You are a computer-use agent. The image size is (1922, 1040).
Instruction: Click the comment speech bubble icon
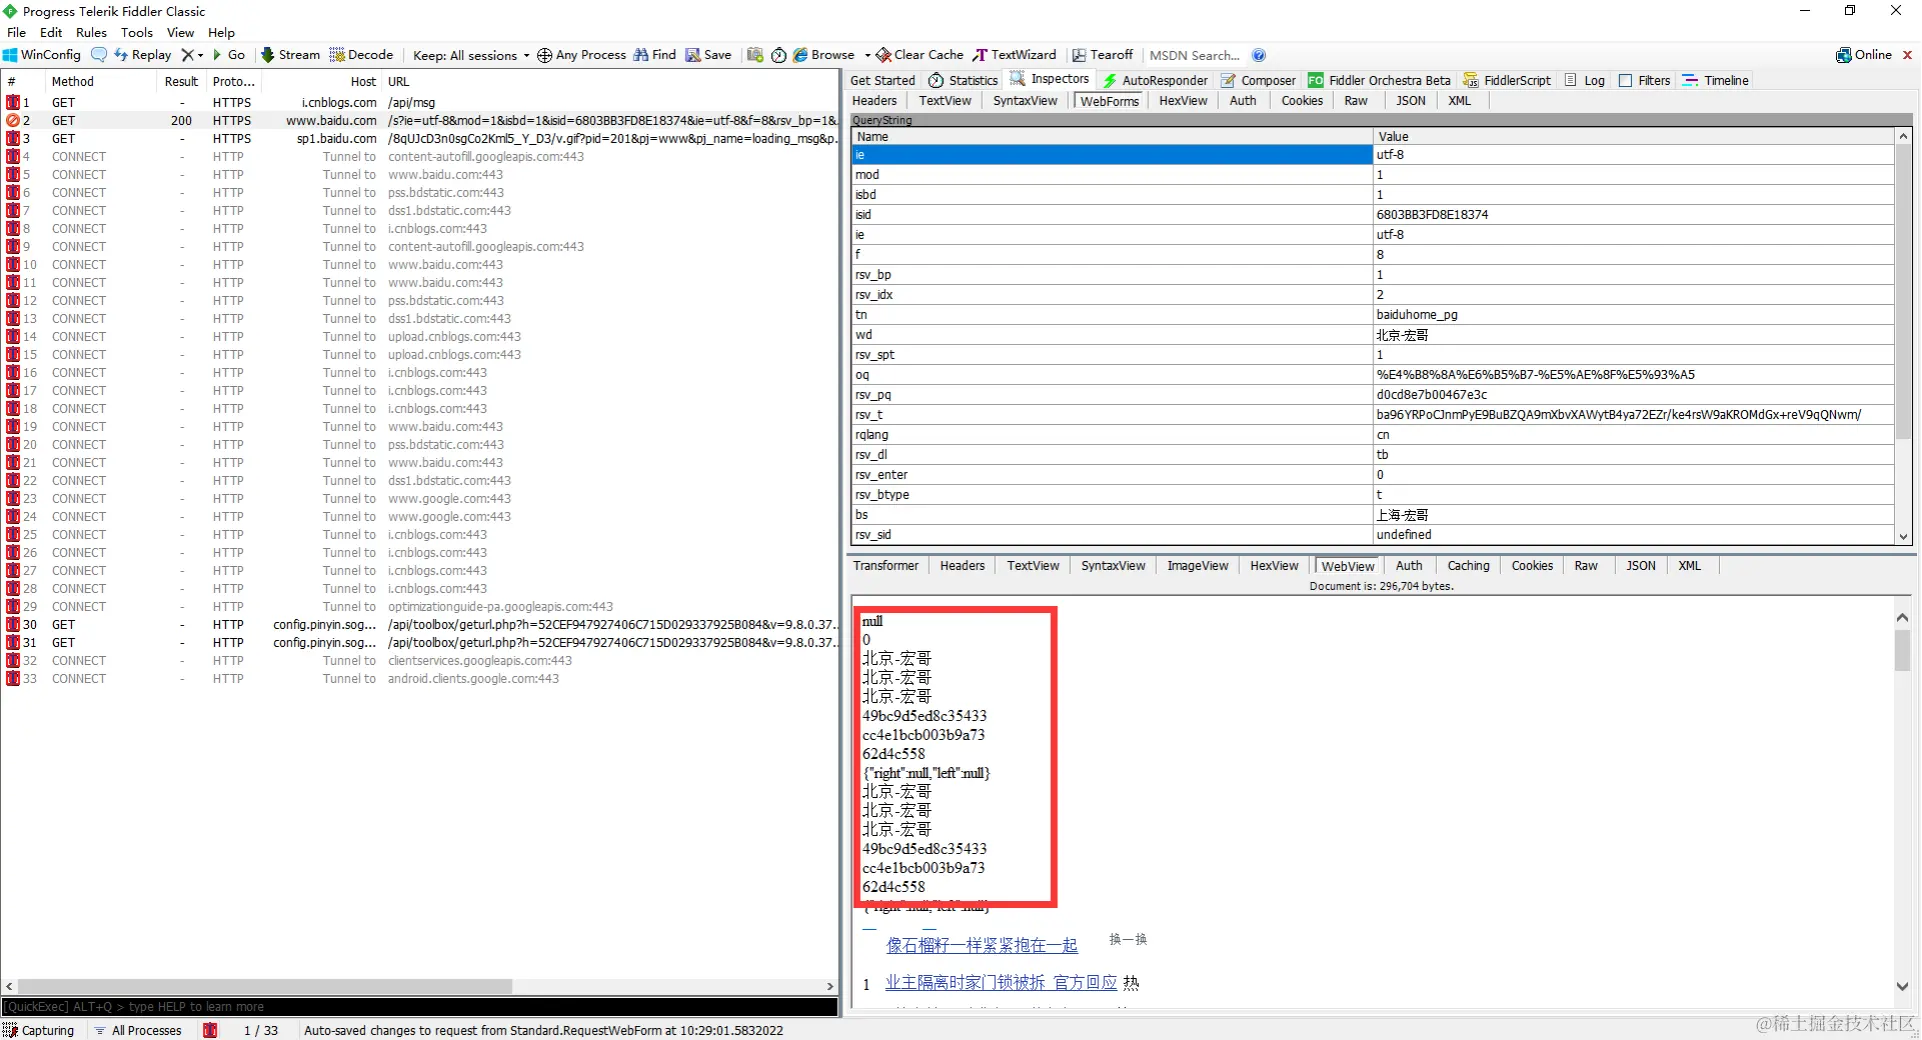point(98,55)
